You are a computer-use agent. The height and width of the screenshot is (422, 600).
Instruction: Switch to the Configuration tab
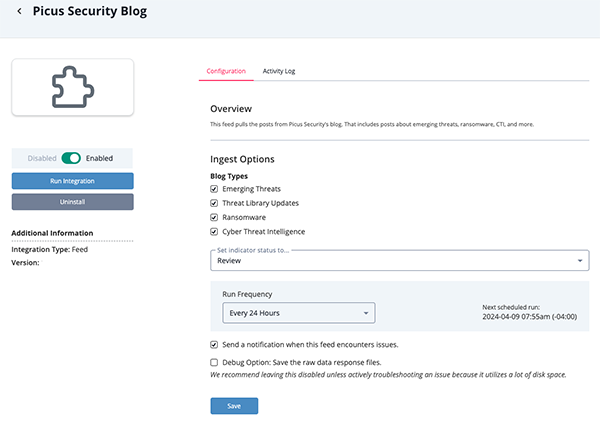pos(226,71)
